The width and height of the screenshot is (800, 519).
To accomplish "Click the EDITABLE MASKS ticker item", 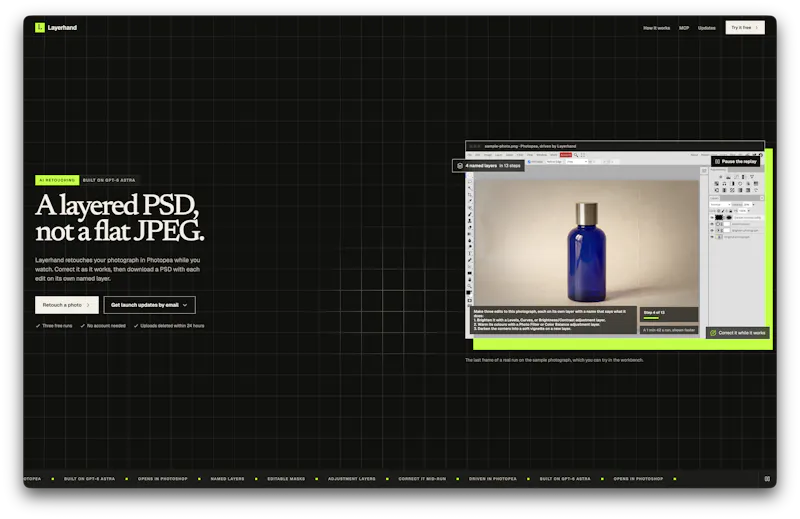I will point(286,479).
